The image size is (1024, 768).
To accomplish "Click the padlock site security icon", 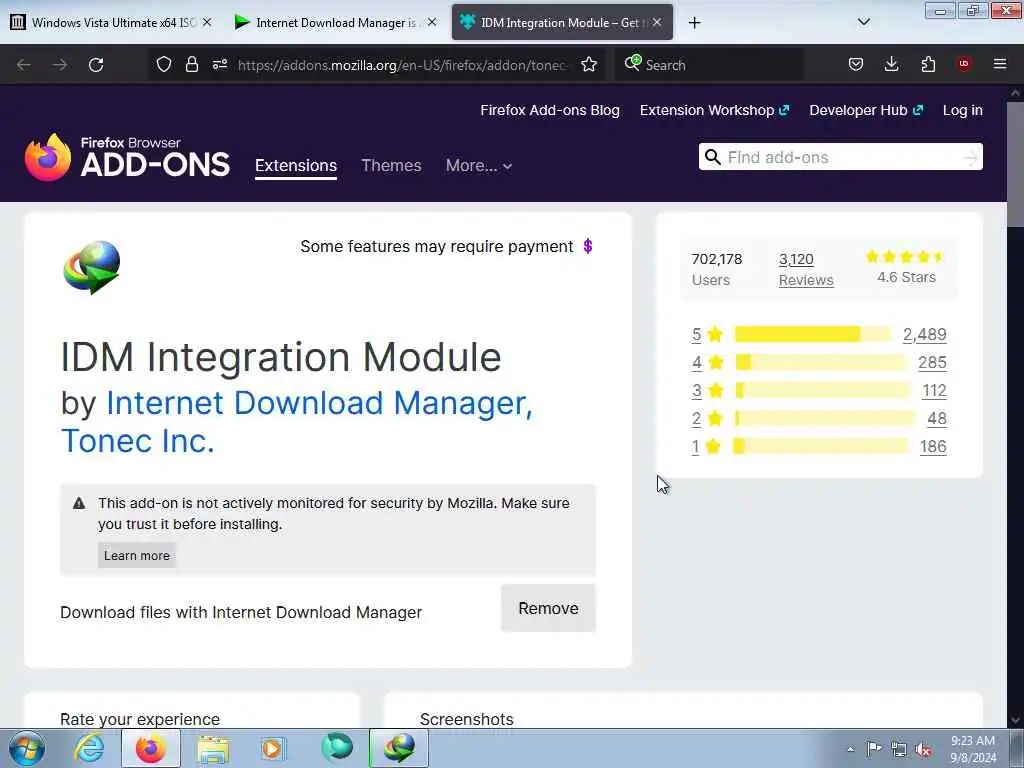I will pyautogui.click(x=191, y=64).
